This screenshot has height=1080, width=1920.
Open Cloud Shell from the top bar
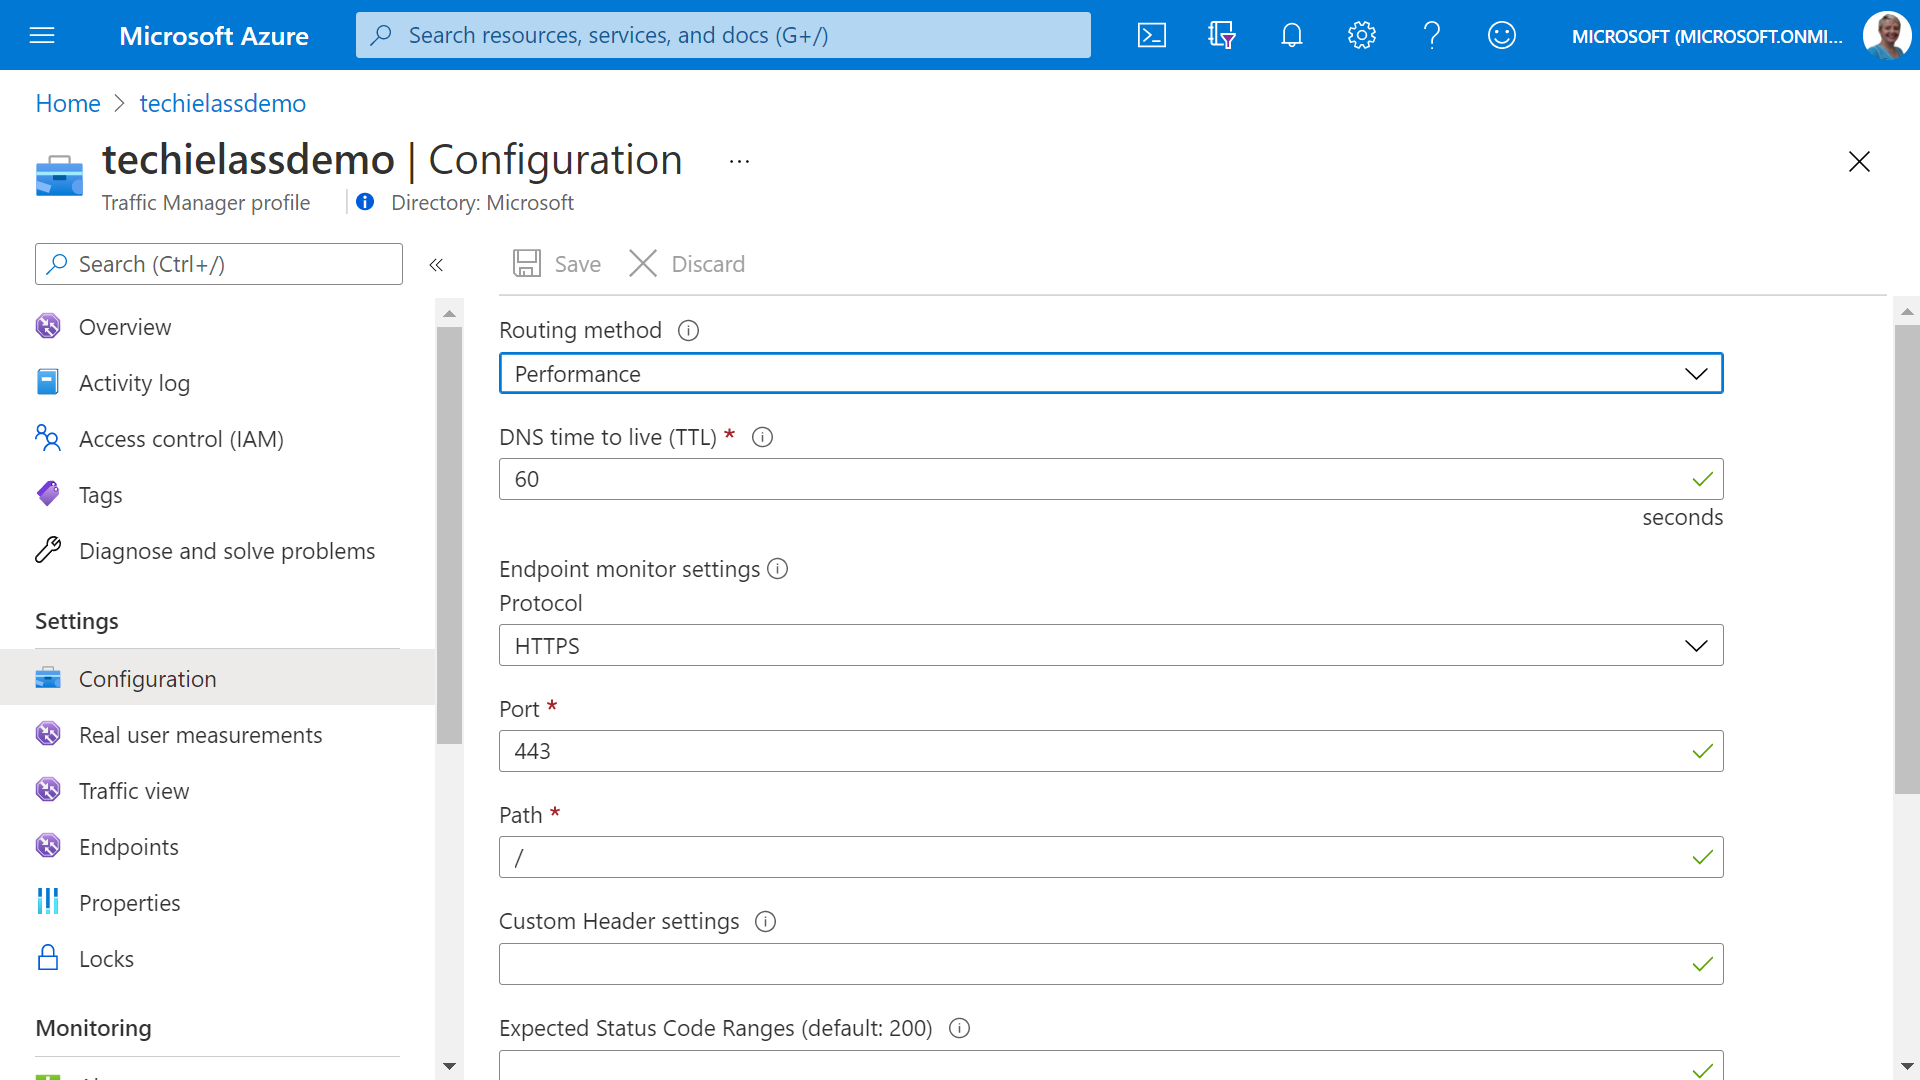pyautogui.click(x=1151, y=35)
